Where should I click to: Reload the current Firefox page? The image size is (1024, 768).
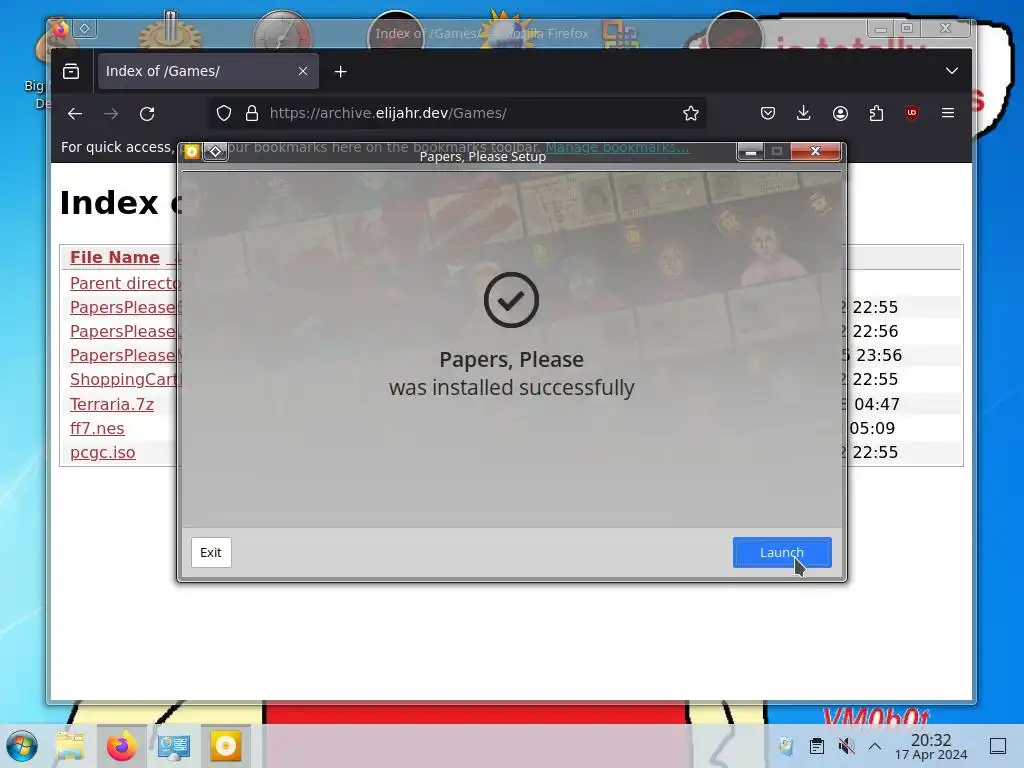(x=147, y=114)
